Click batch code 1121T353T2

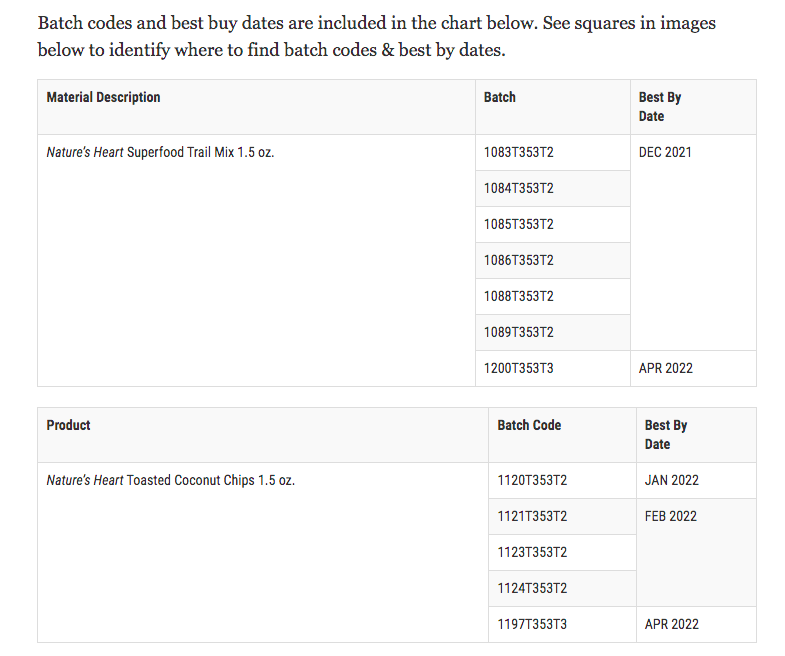532,516
